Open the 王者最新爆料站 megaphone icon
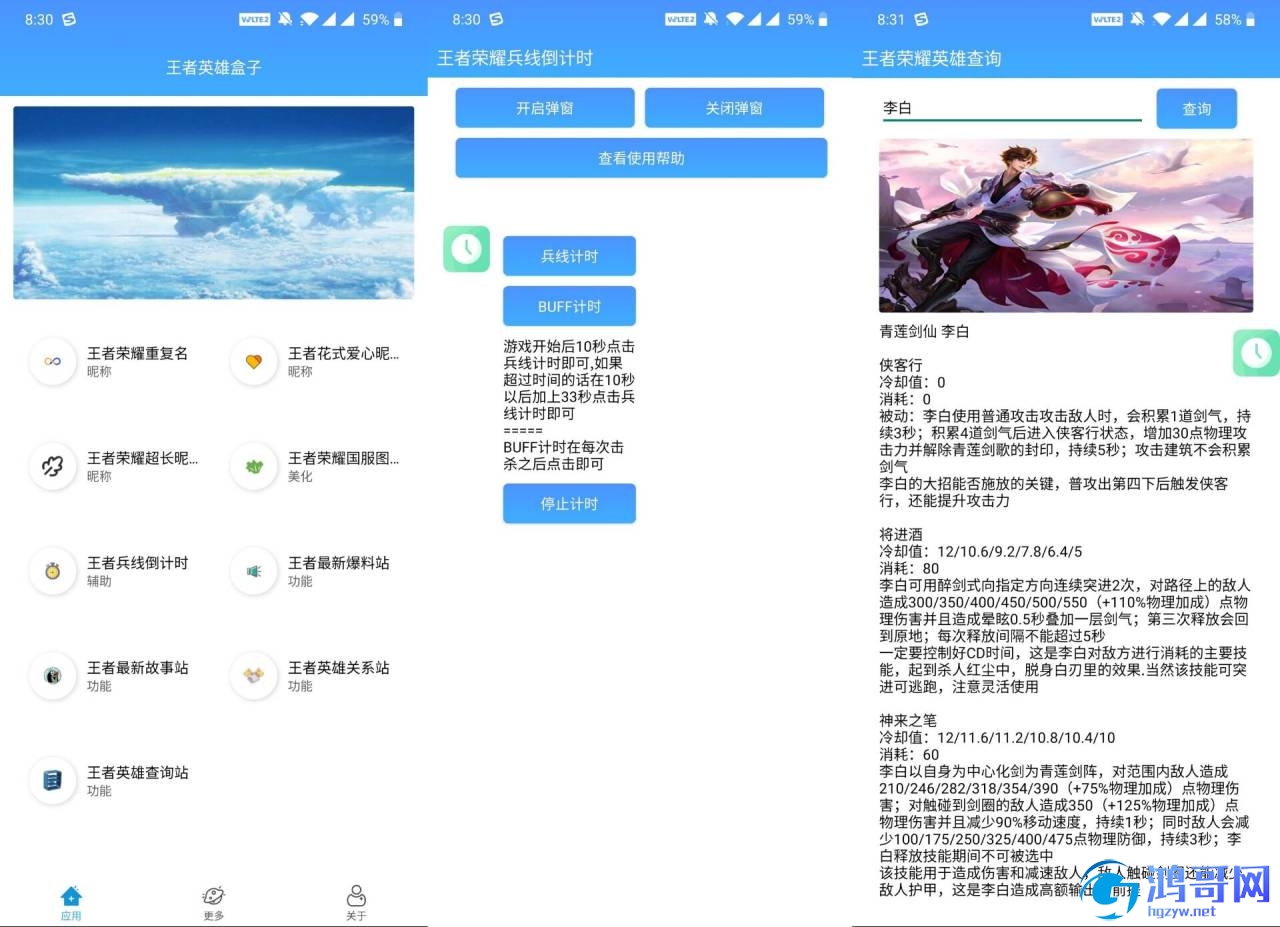The image size is (1280, 927). pos(254,571)
